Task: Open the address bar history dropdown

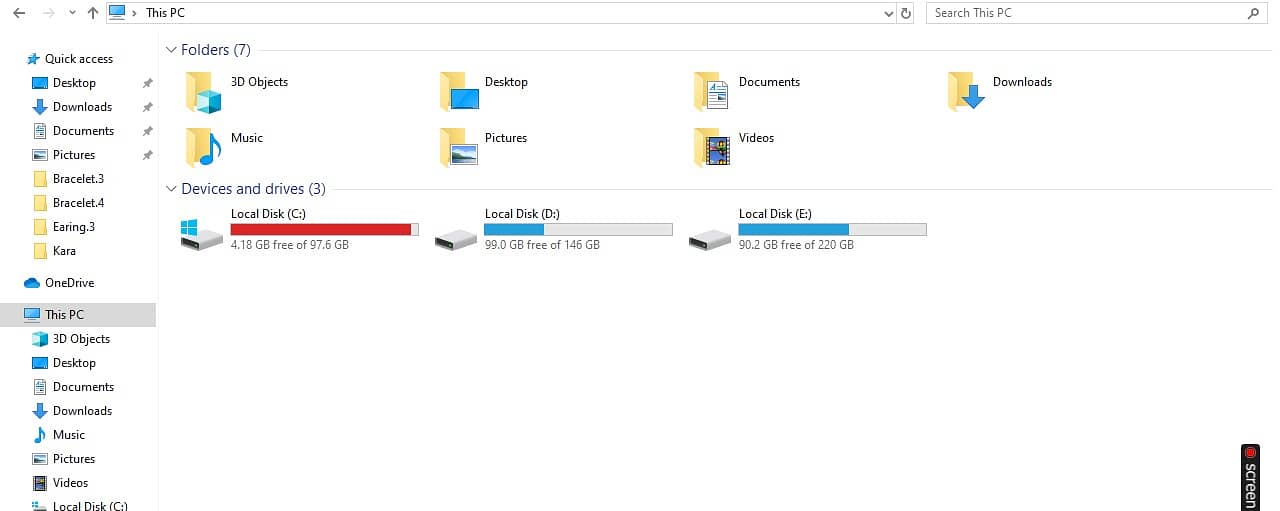Action: [x=889, y=13]
